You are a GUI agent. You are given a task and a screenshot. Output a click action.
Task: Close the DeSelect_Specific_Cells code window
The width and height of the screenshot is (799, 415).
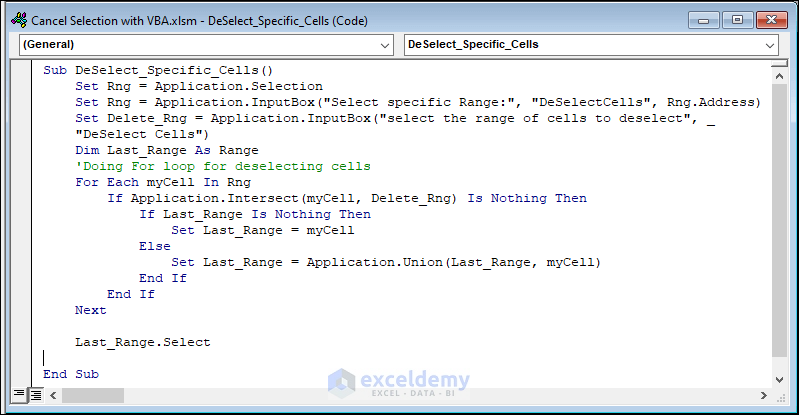(770, 19)
